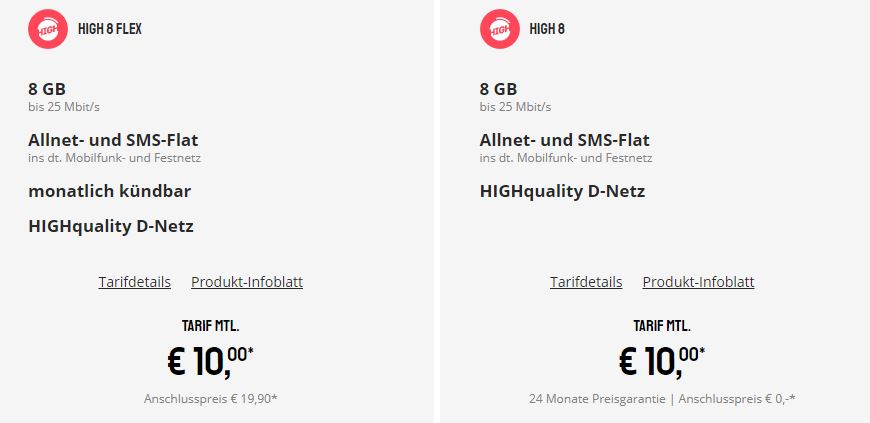870x423 pixels.
Task: Click the red HIGH logo beside HIGH 8 FLEX
Action: coord(48,29)
